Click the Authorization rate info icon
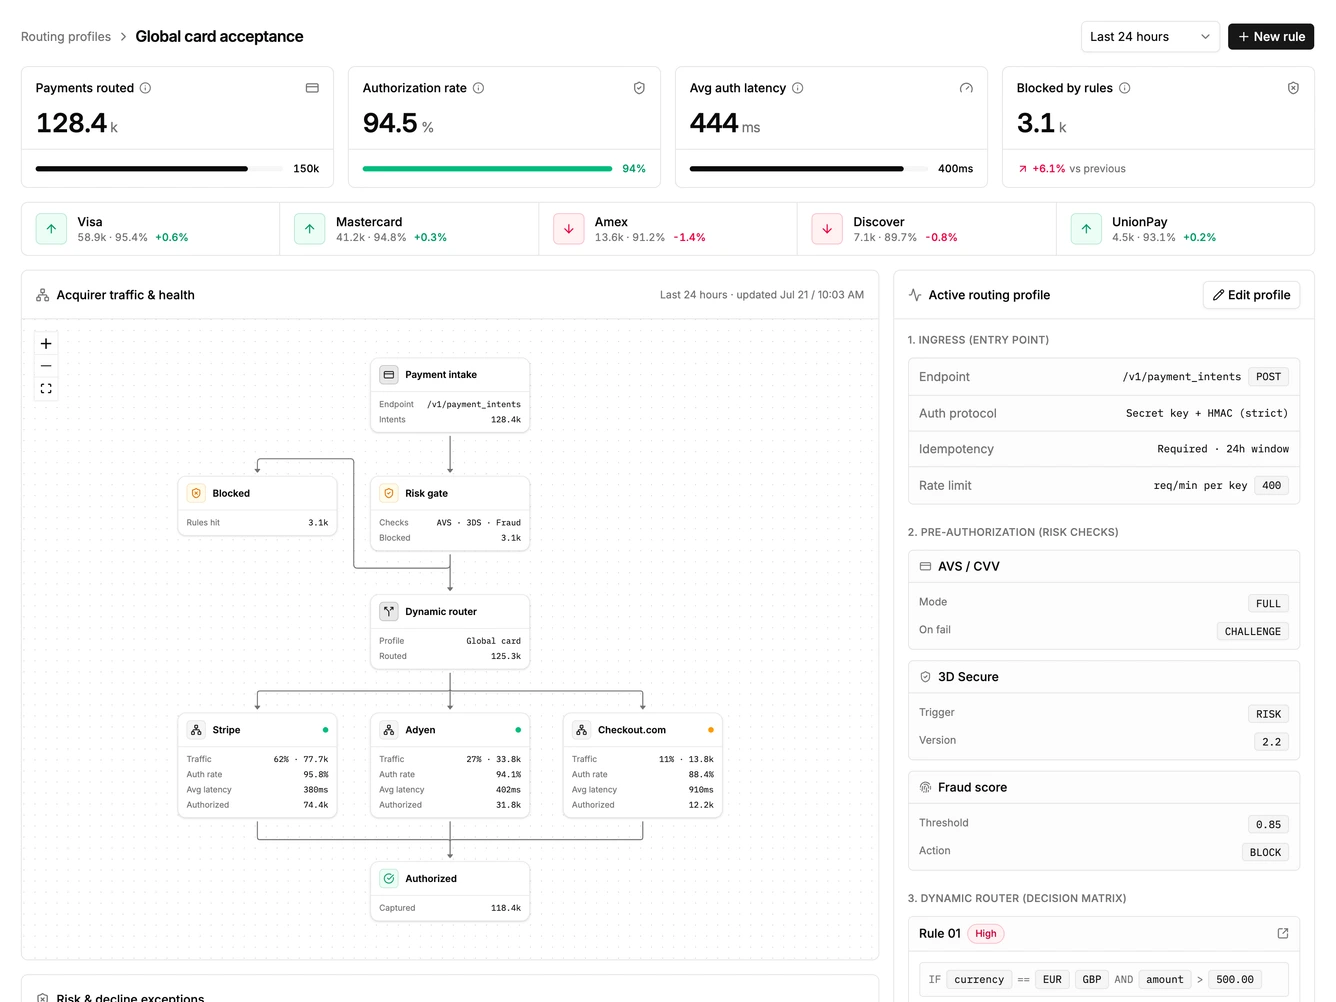The image size is (1336, 1002). [478, 88]
